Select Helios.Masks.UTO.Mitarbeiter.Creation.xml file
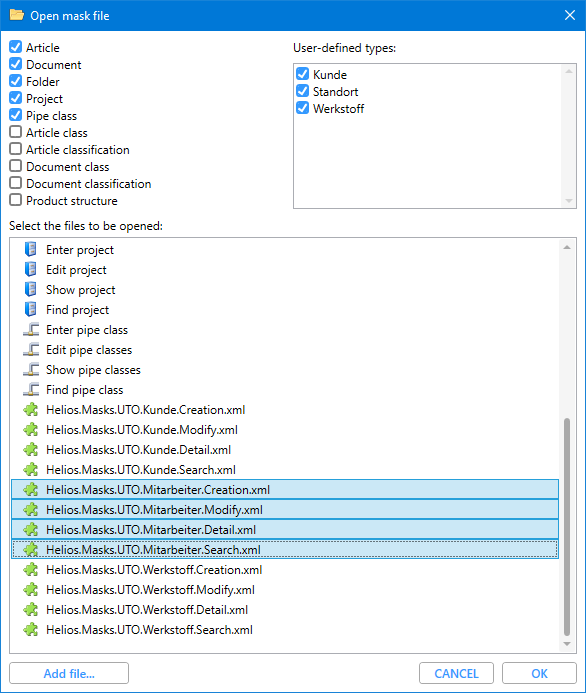 click(285, 490)
